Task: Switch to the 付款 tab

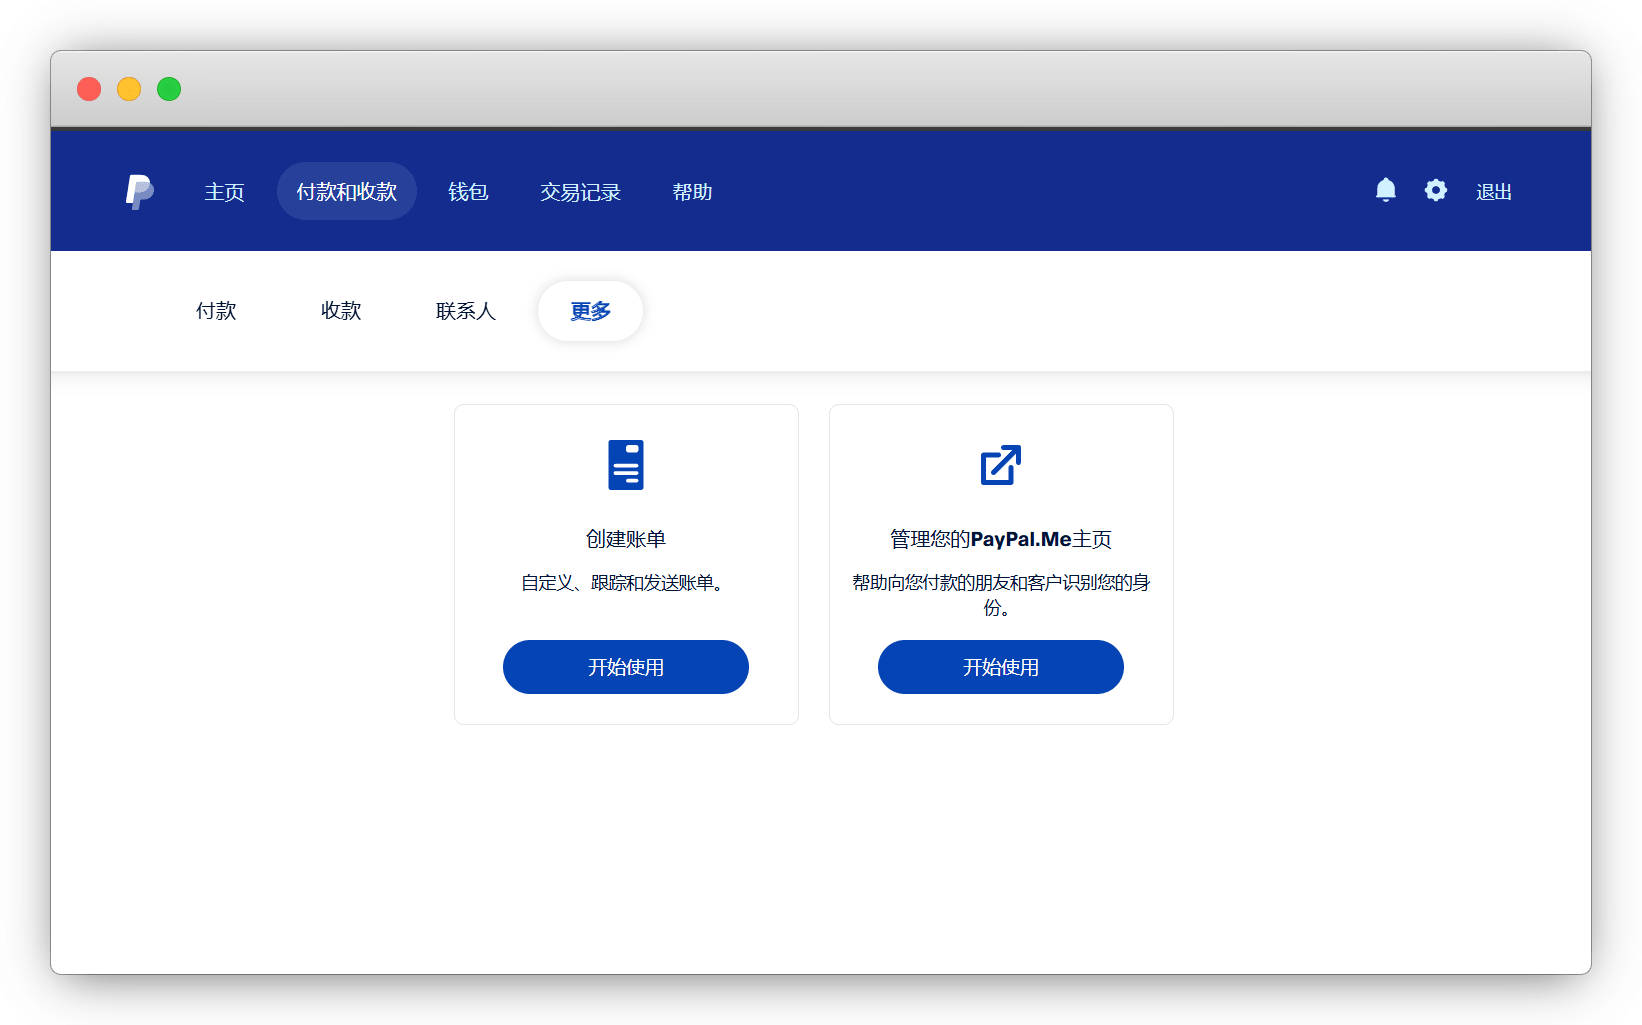Action: (216, 311)
